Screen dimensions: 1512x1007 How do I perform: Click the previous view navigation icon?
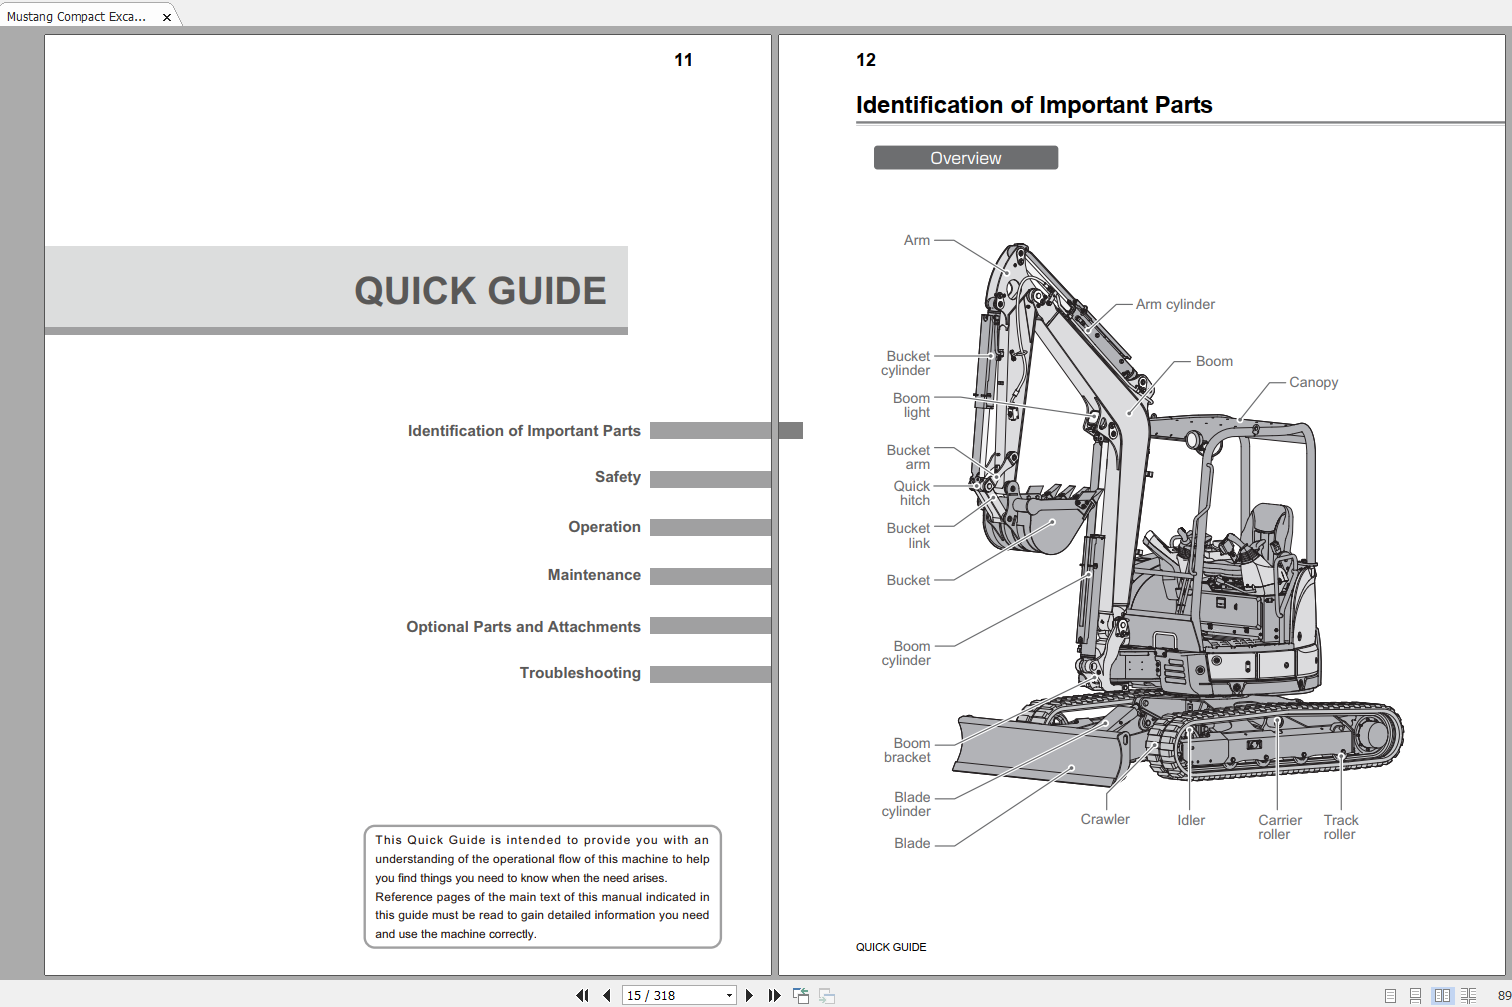click(801, 995)
